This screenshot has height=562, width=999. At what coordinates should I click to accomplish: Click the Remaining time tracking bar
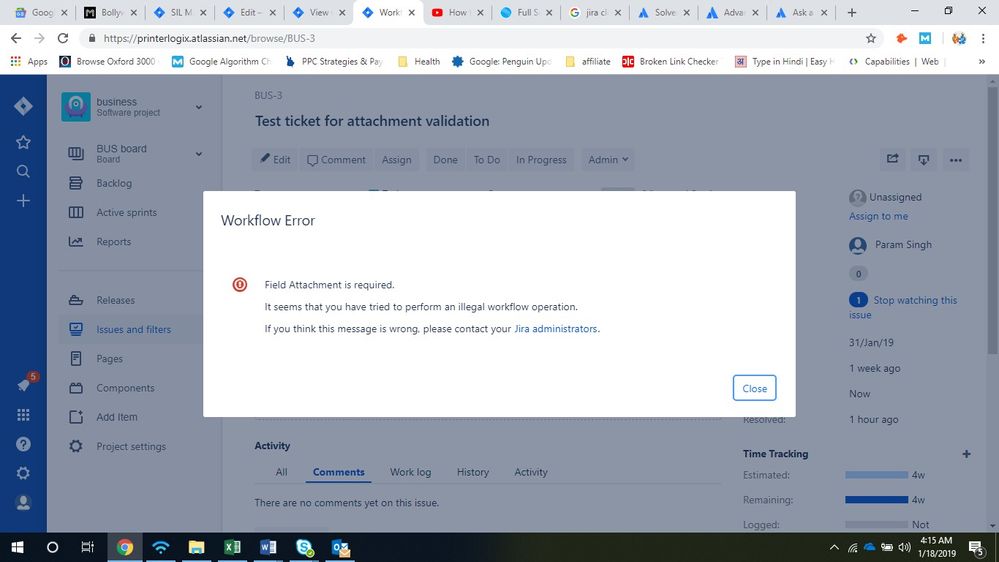tap(876, 500)
